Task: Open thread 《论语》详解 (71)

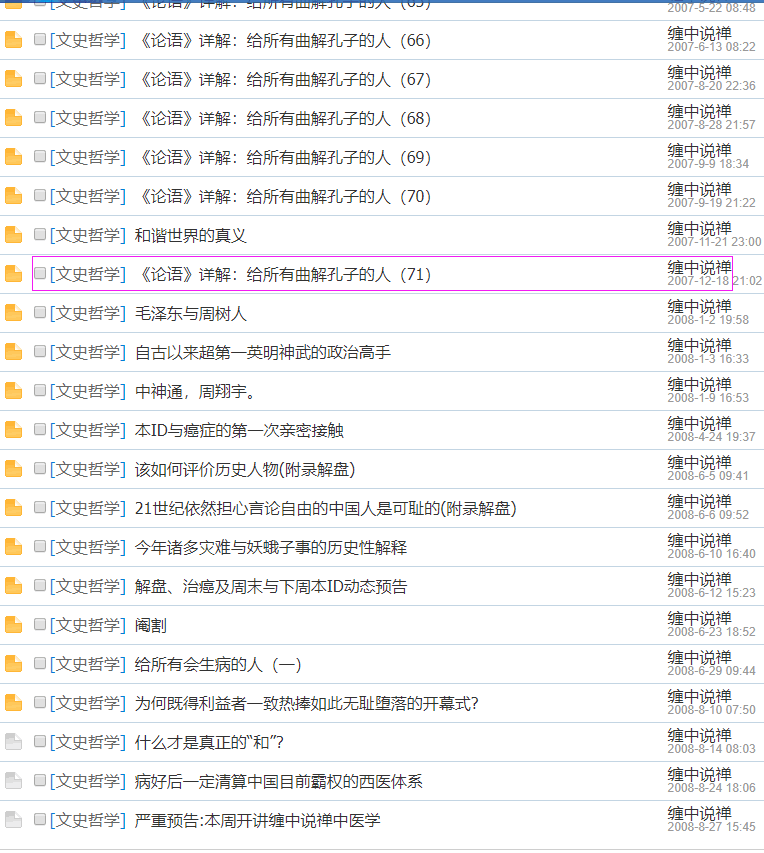Action: pos(283,275)
